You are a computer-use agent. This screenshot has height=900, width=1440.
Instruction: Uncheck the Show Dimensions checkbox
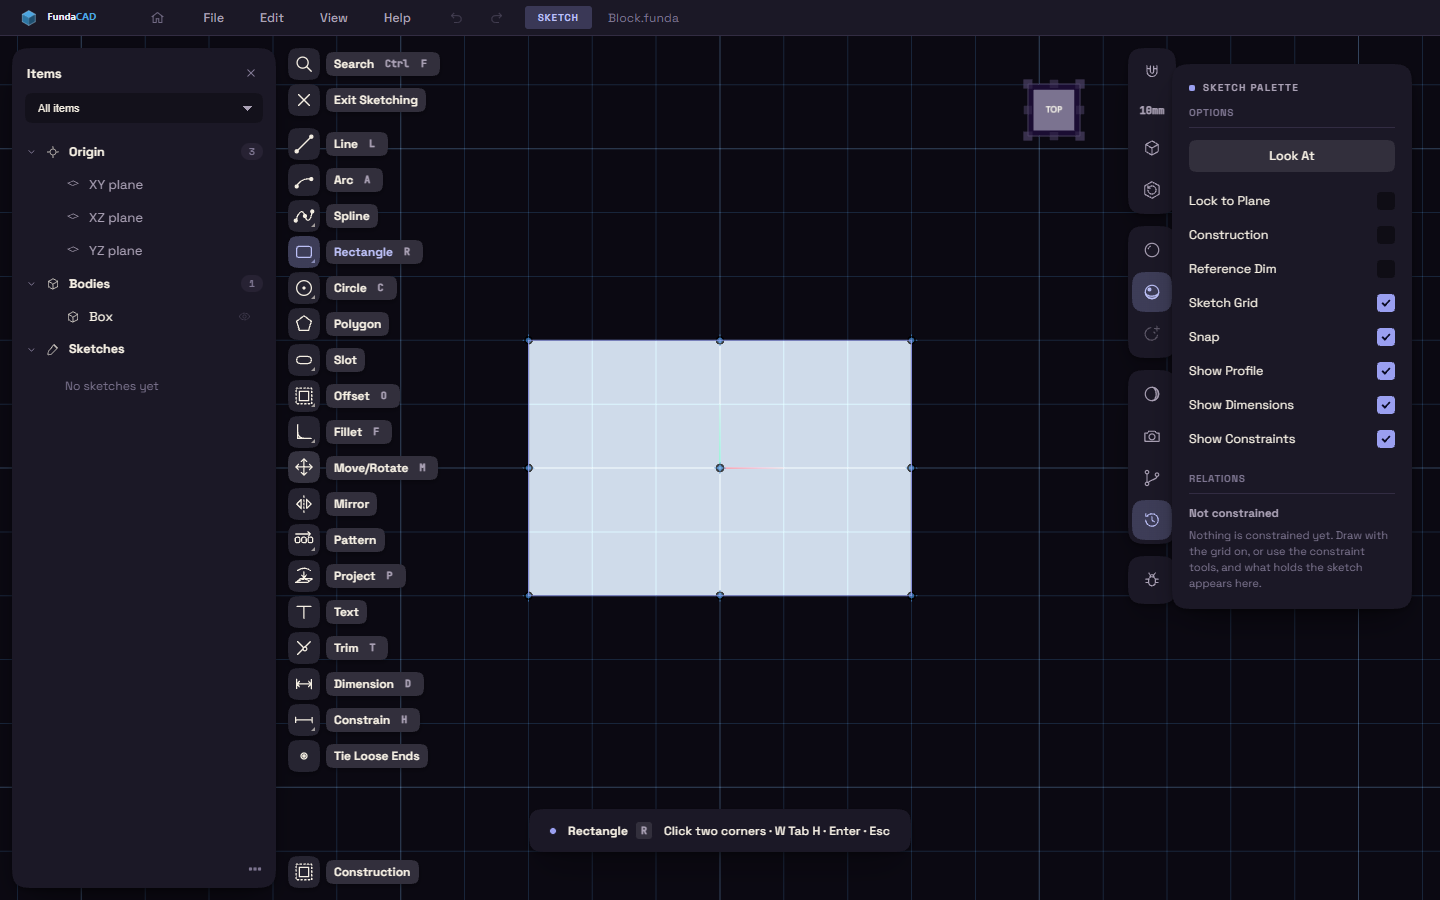click(x=1385, y=405)
